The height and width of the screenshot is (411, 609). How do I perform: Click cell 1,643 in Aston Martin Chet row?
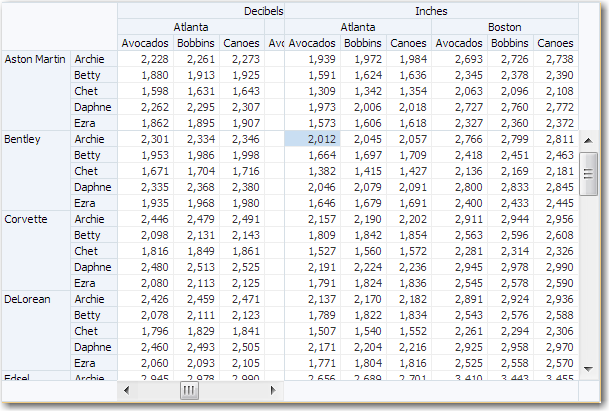click(x=242, y=91)
